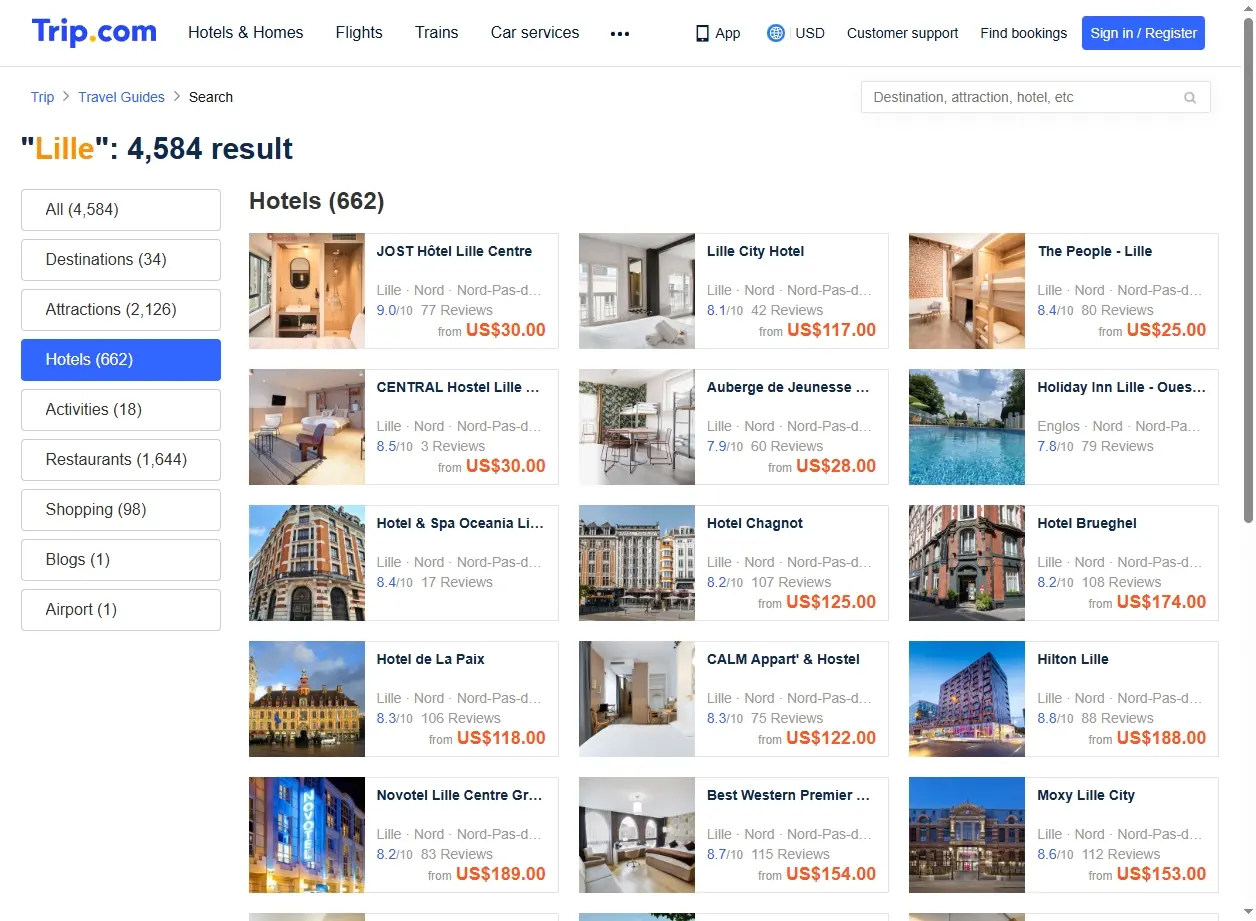The width and height of the screenshot is (1256, 921).
Task: Open Car services menu
Action: coord(535,32)
